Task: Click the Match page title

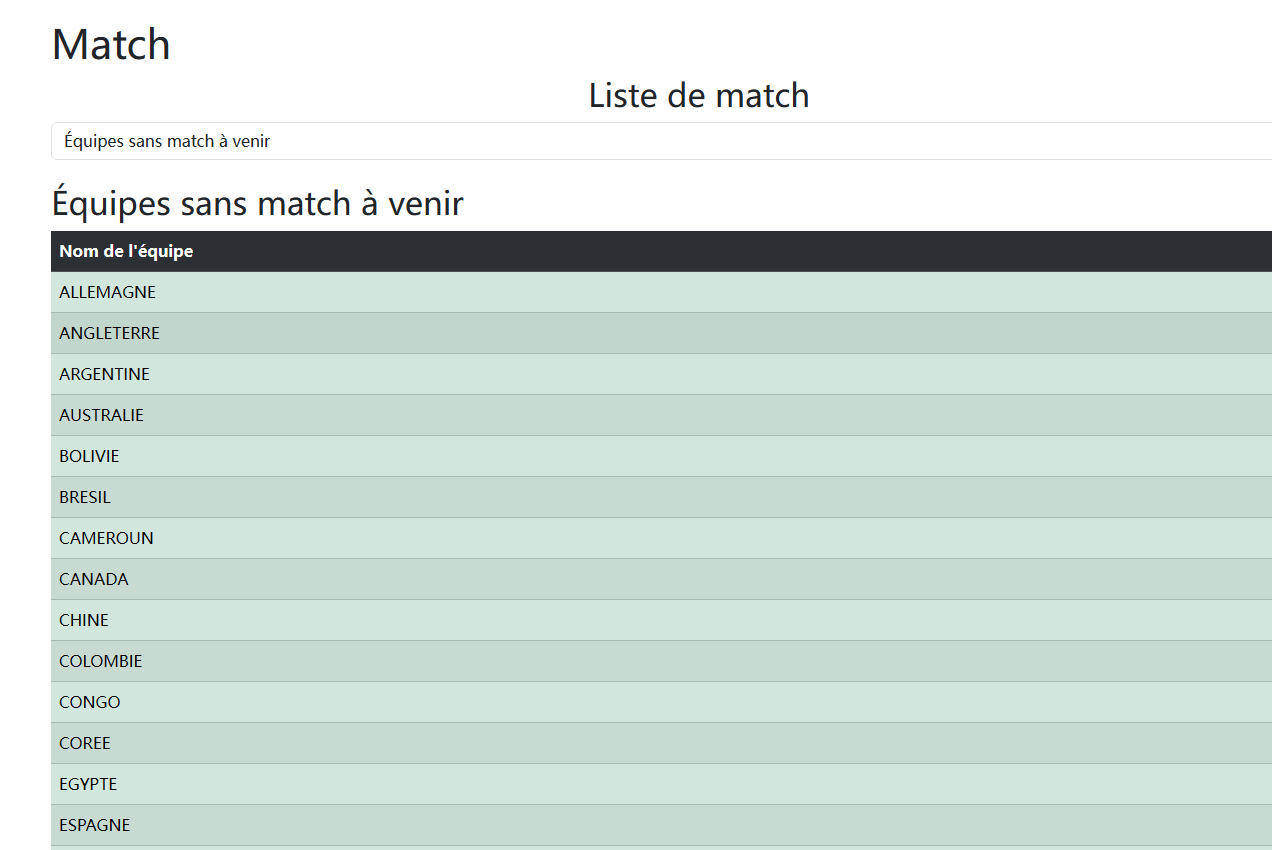Action: coord(111,45)
